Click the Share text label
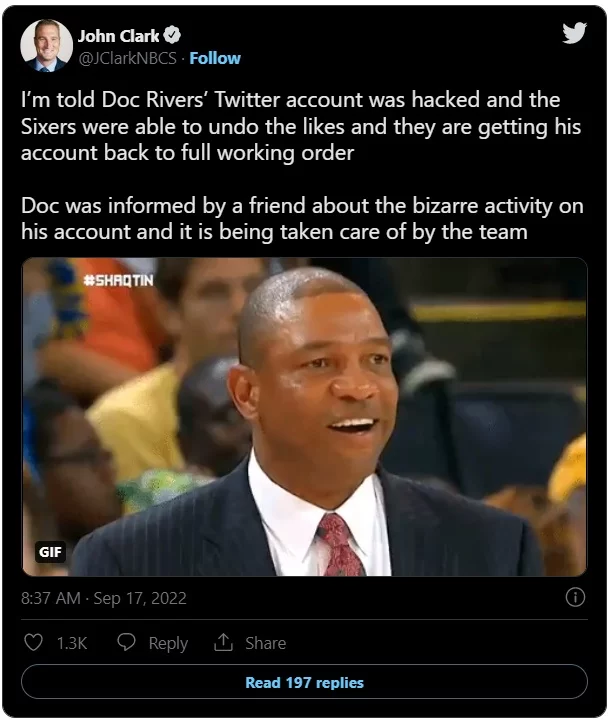 [x=265, y=643]
